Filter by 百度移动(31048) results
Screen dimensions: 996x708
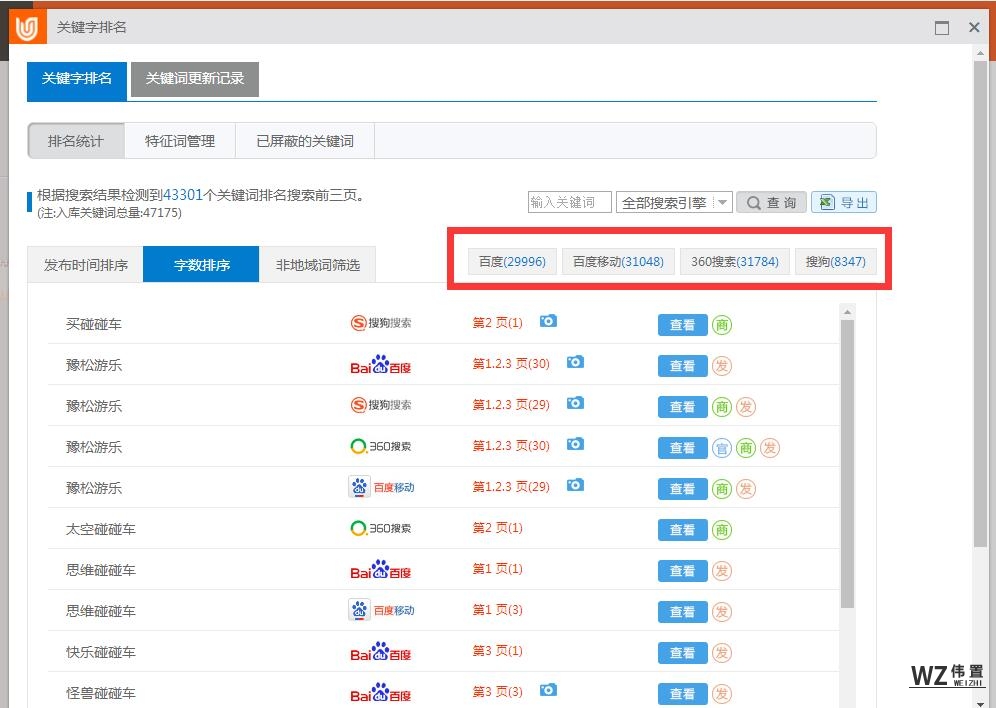618,262
